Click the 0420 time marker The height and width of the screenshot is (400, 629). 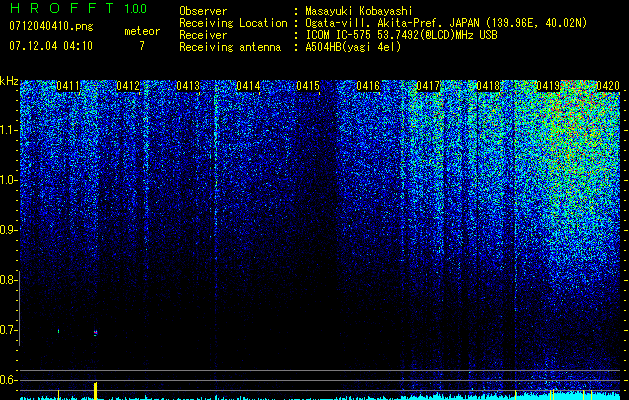[608, 86]
